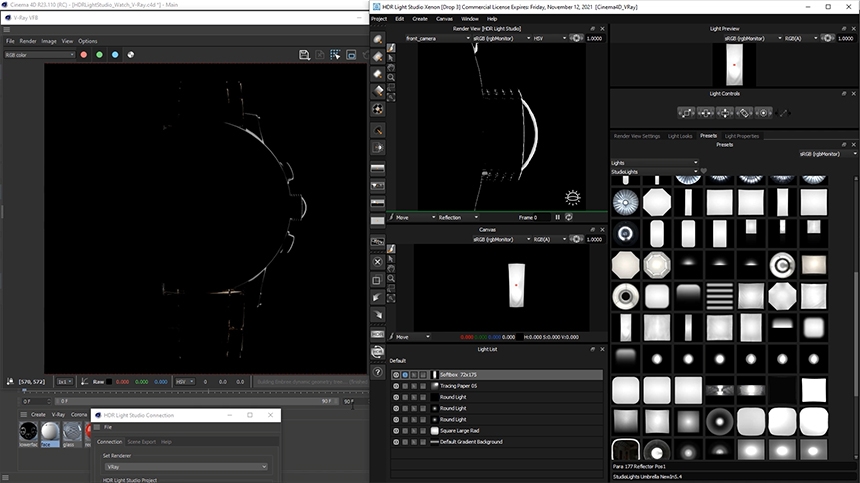
Task: Click first Light Controls icon
Action: (686, 113)
